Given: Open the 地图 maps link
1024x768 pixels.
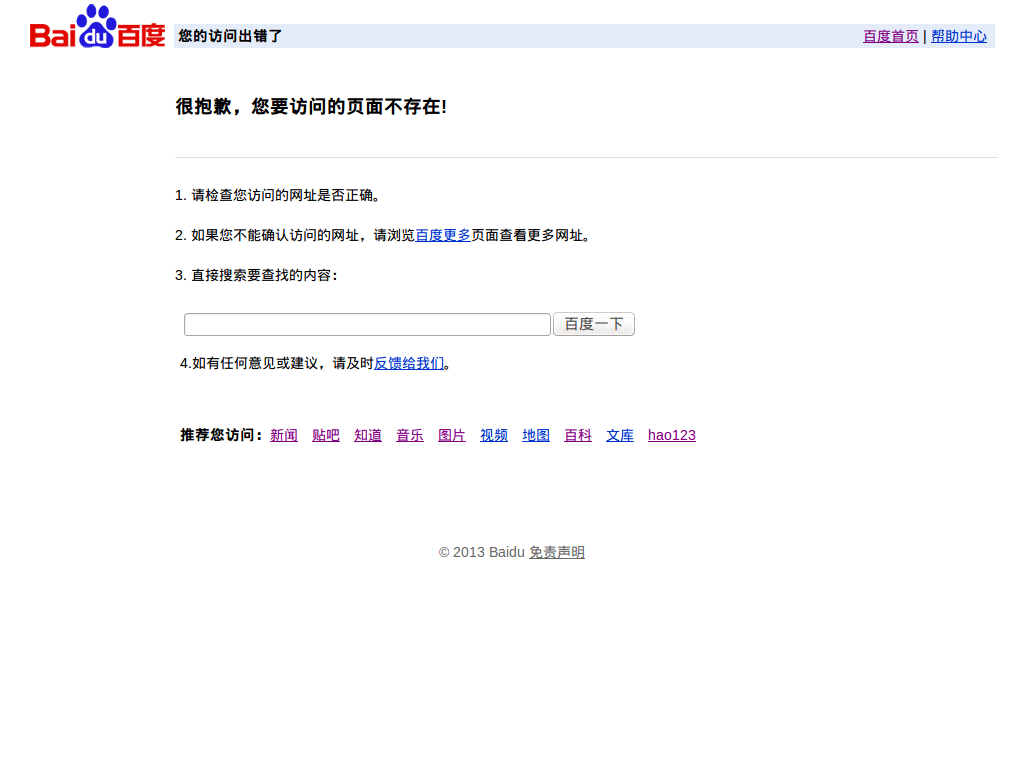Looking at the screenshot, I should pyautogui.click(x=535, y=435).
